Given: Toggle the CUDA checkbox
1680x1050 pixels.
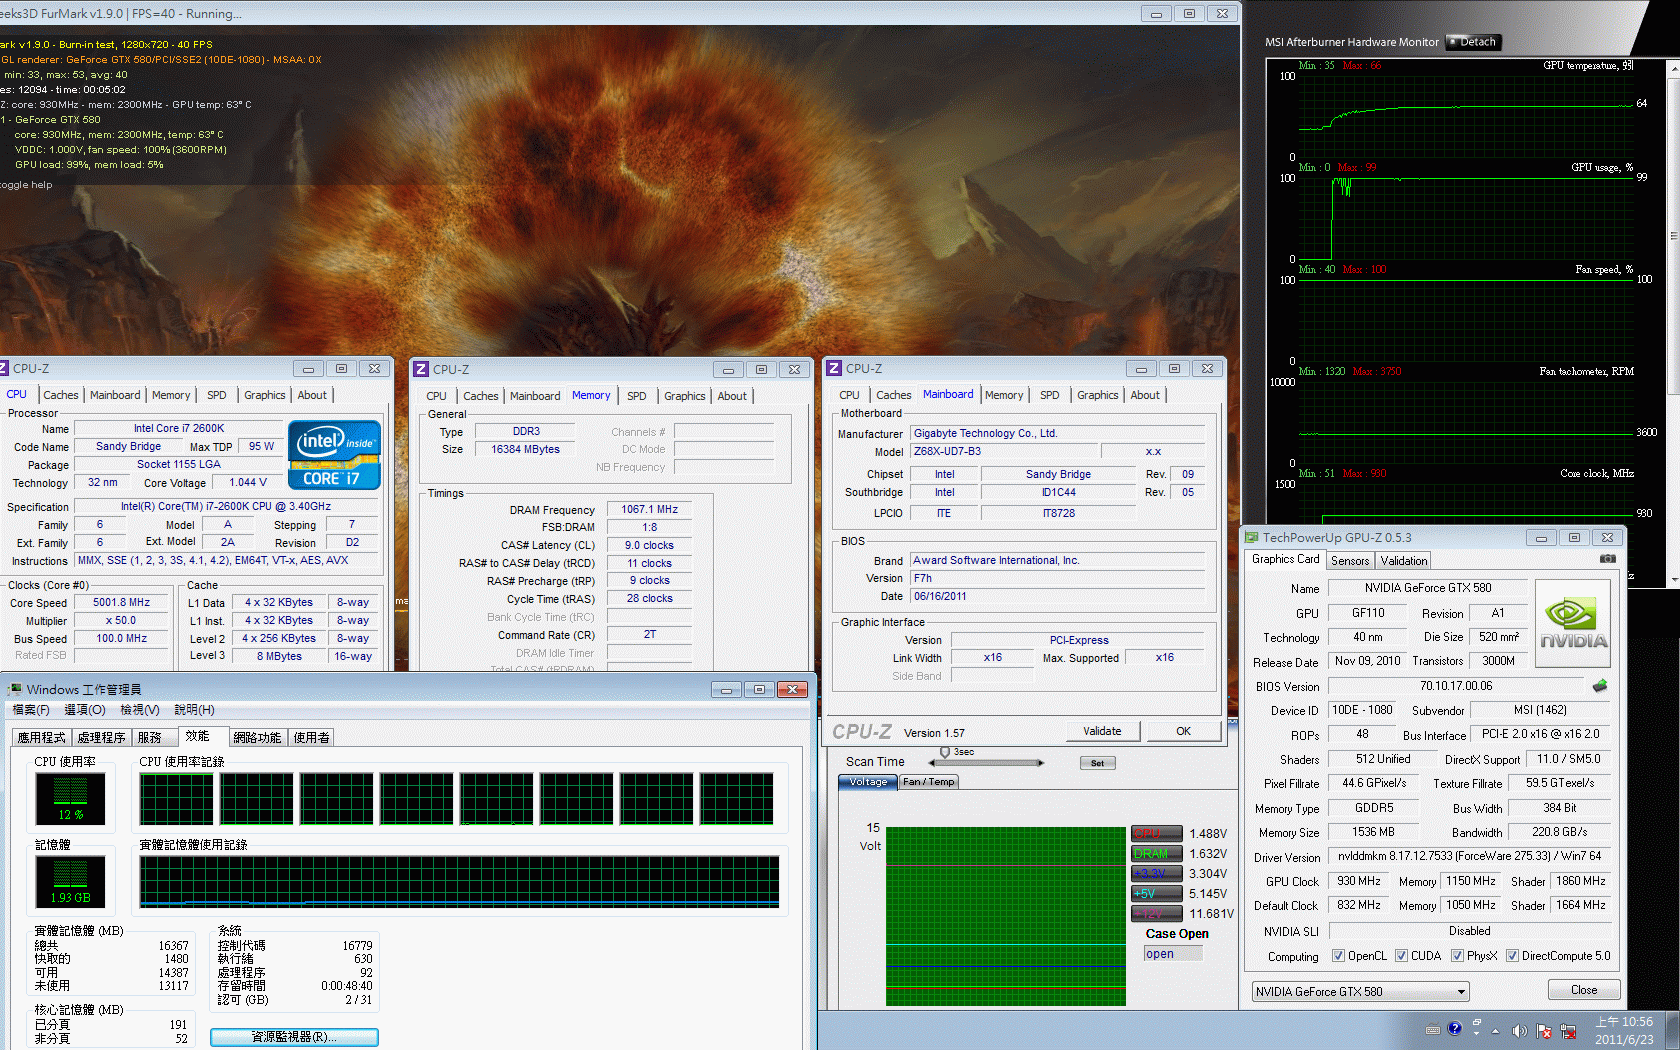Looking at the screenshot, I should pyautogui.click(x=1401, y=956).
